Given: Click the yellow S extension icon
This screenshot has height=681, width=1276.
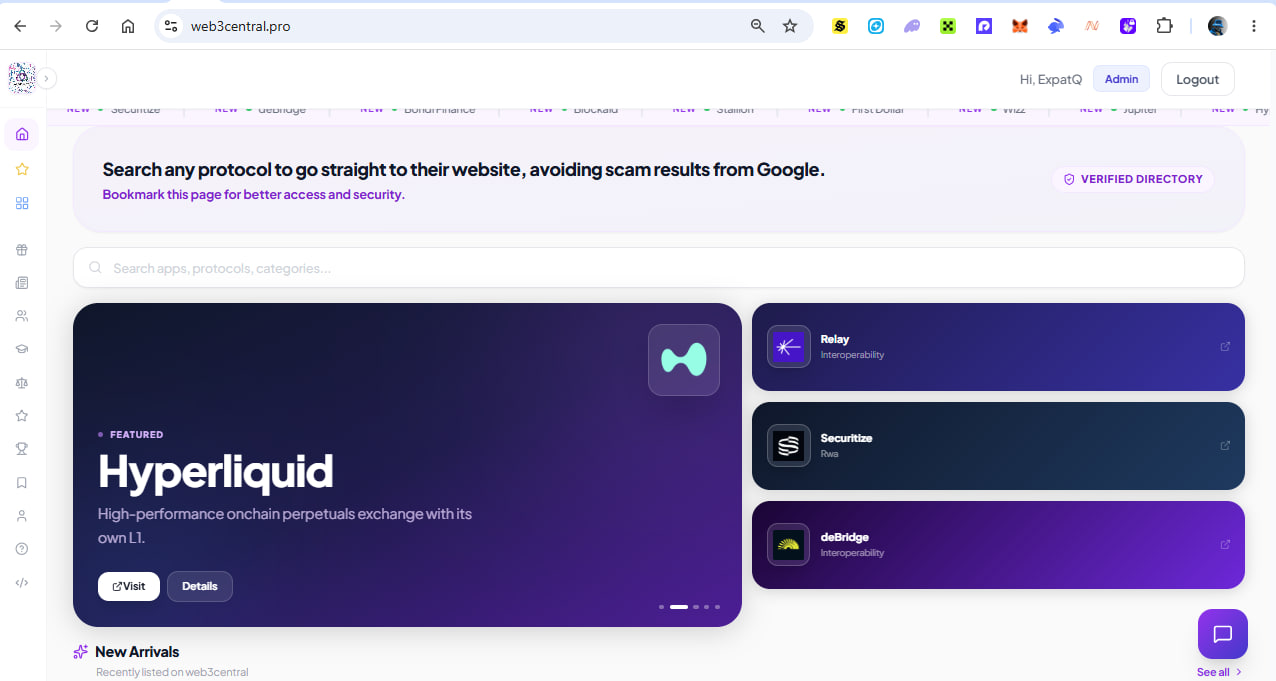Looking at the screenshot, I should point(840,26).
